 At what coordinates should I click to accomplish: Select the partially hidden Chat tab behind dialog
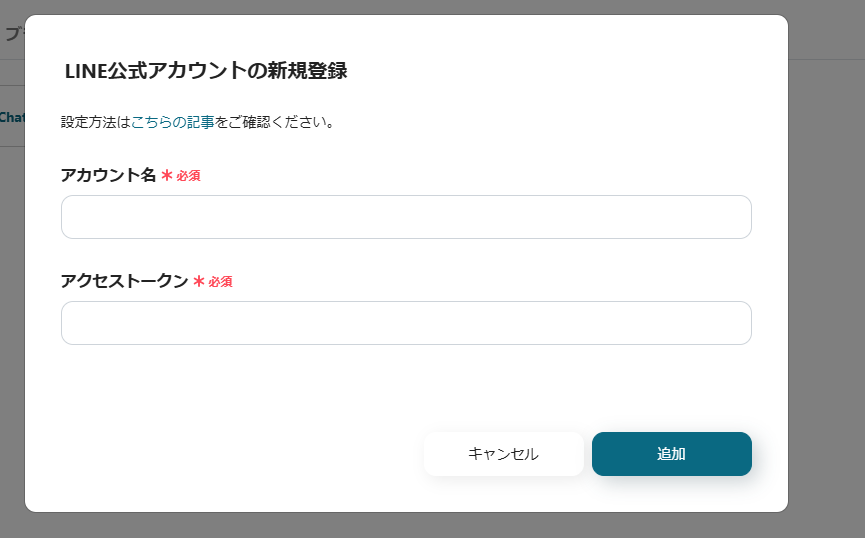click(12, 118)
